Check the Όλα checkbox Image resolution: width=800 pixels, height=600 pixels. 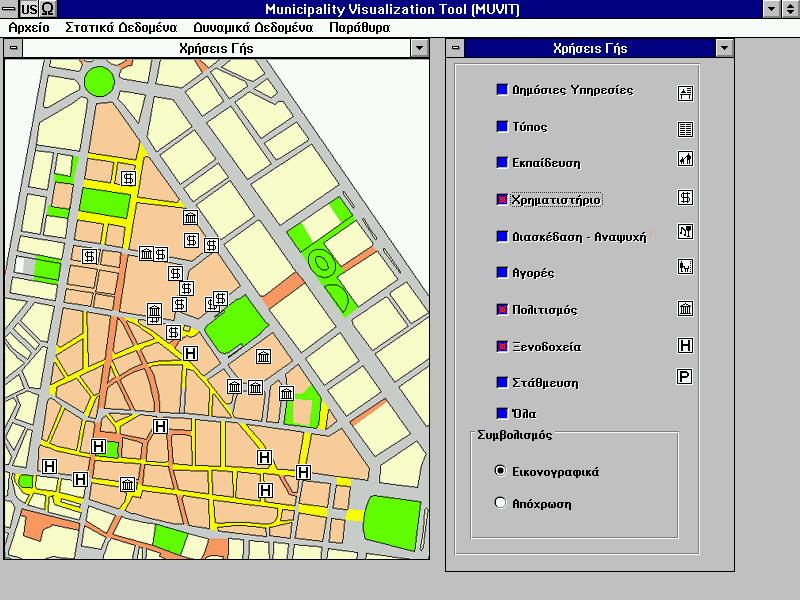click(502, 413)
